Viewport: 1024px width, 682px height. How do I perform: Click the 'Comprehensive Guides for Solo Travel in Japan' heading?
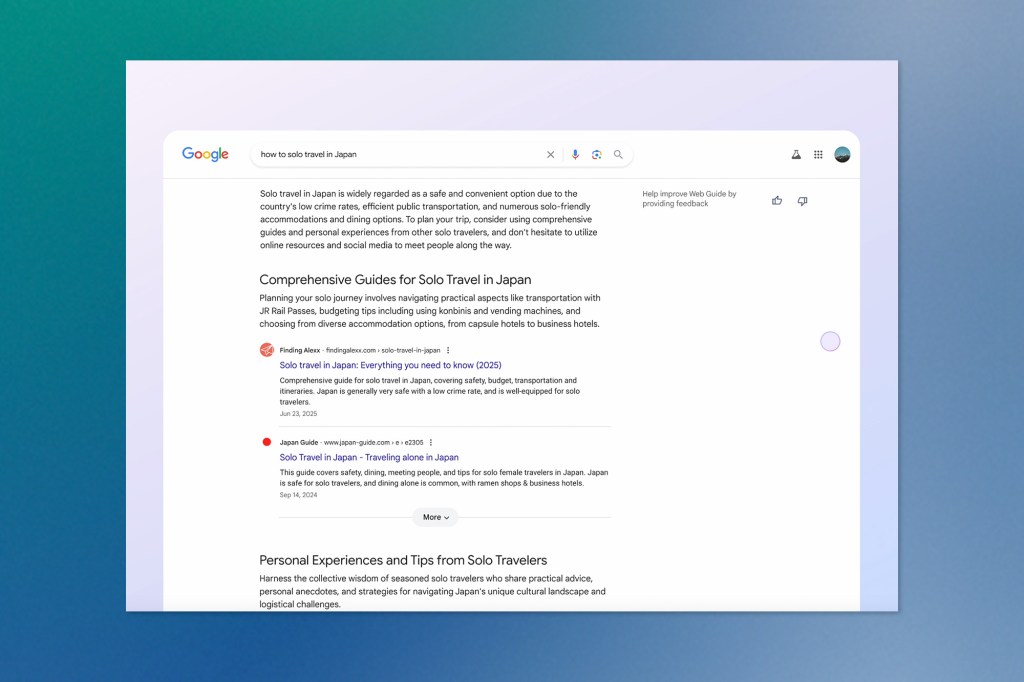point(395,280)
